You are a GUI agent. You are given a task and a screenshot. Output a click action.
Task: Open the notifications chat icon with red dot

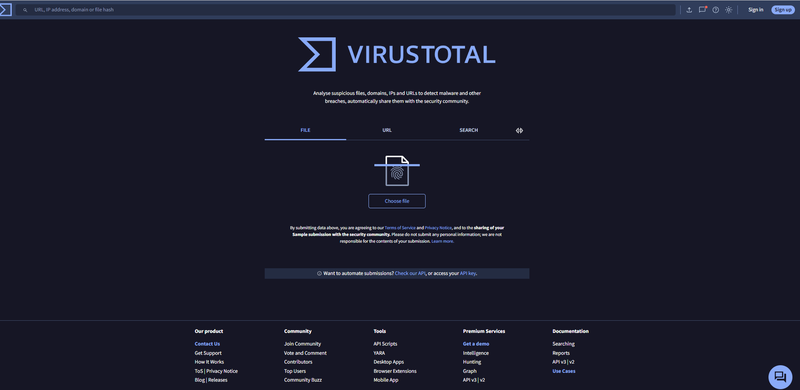point(703,10)
